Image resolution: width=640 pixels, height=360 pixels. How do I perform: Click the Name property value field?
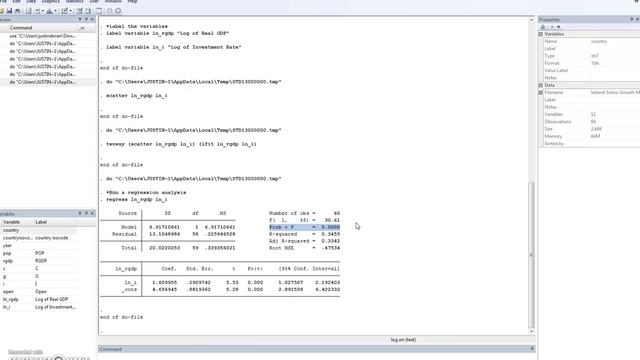pos(614,41)
